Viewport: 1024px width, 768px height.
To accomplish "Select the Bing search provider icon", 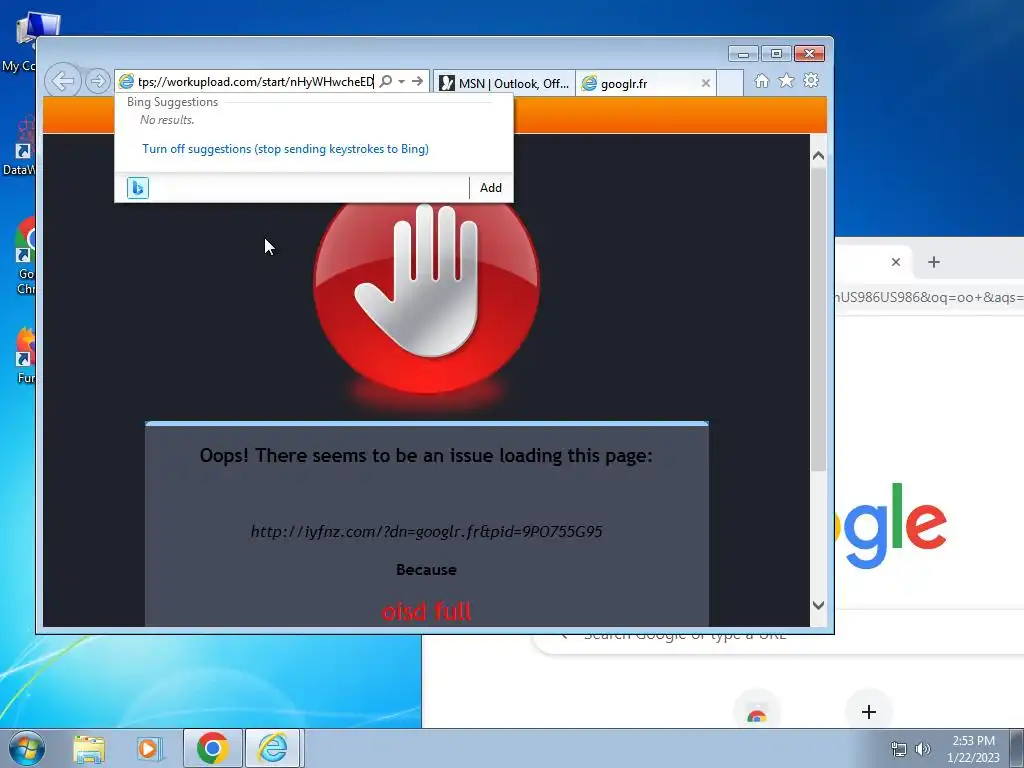I will pos(138,188).
